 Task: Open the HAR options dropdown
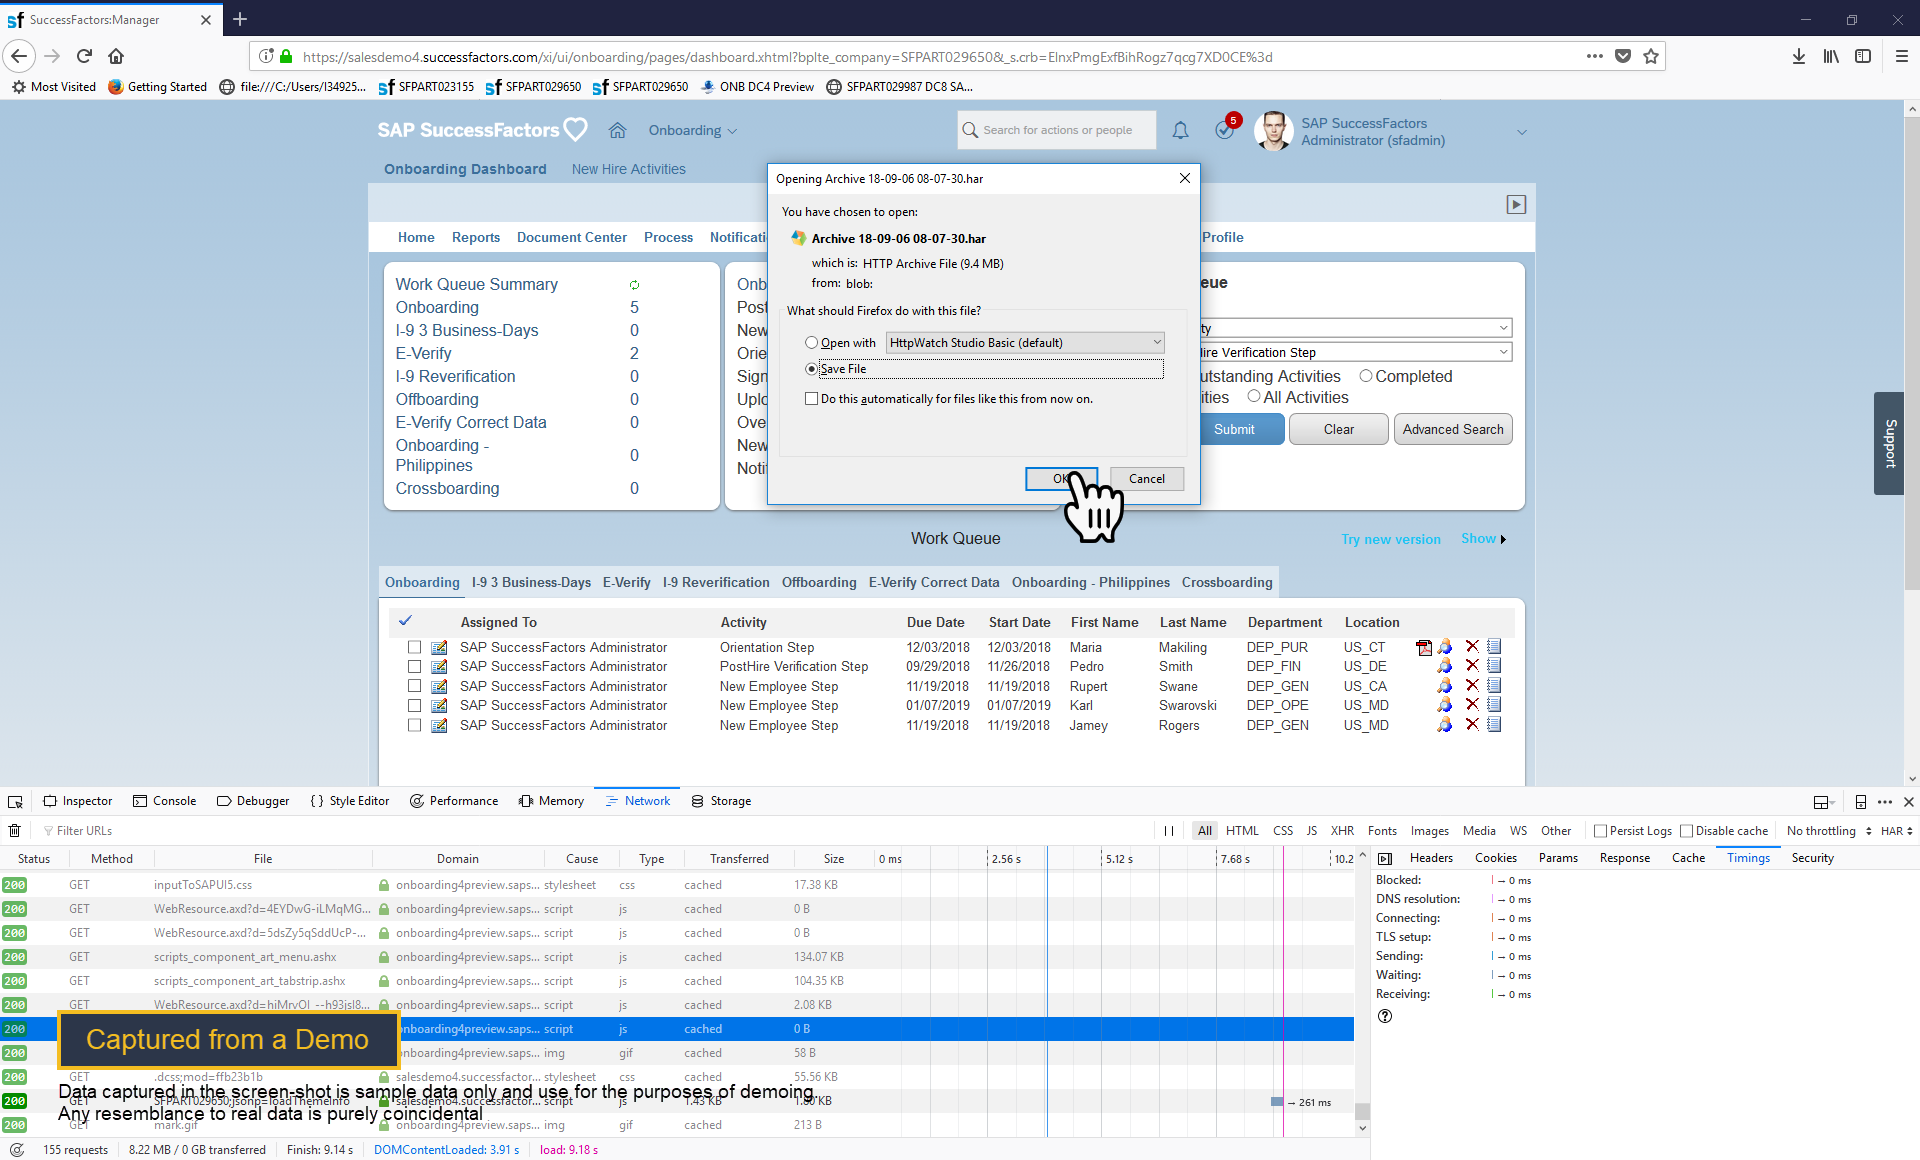[x=1896, y=831]
